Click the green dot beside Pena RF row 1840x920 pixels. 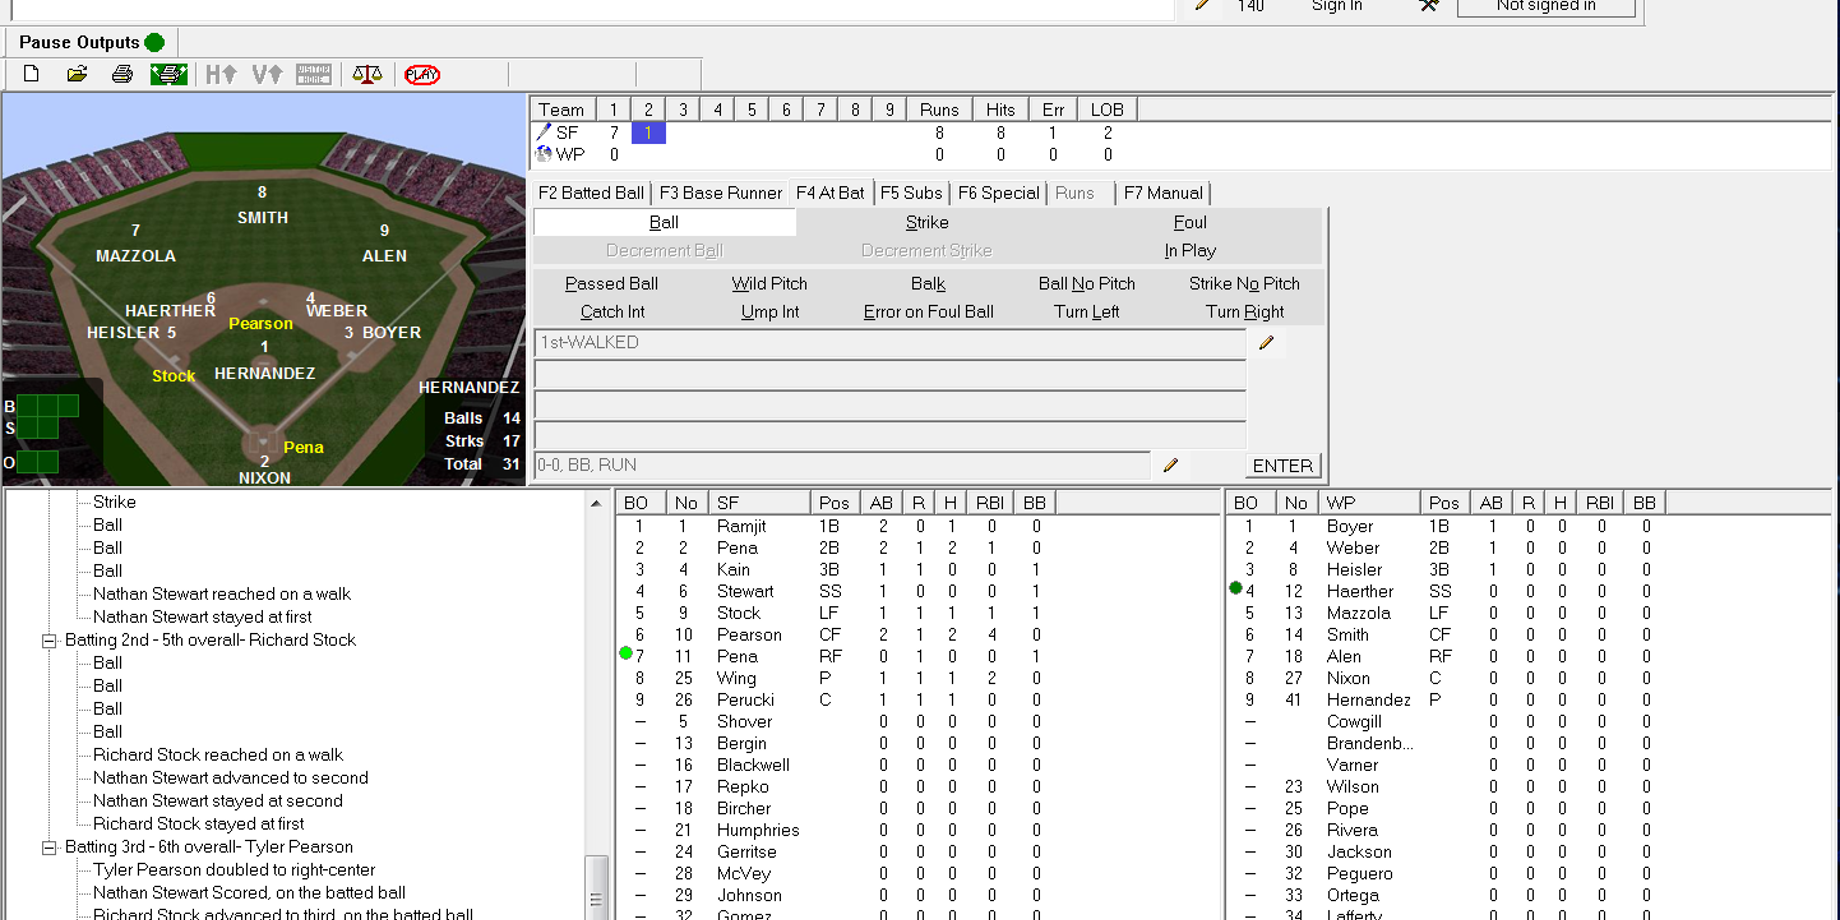[x=626, y=653]
